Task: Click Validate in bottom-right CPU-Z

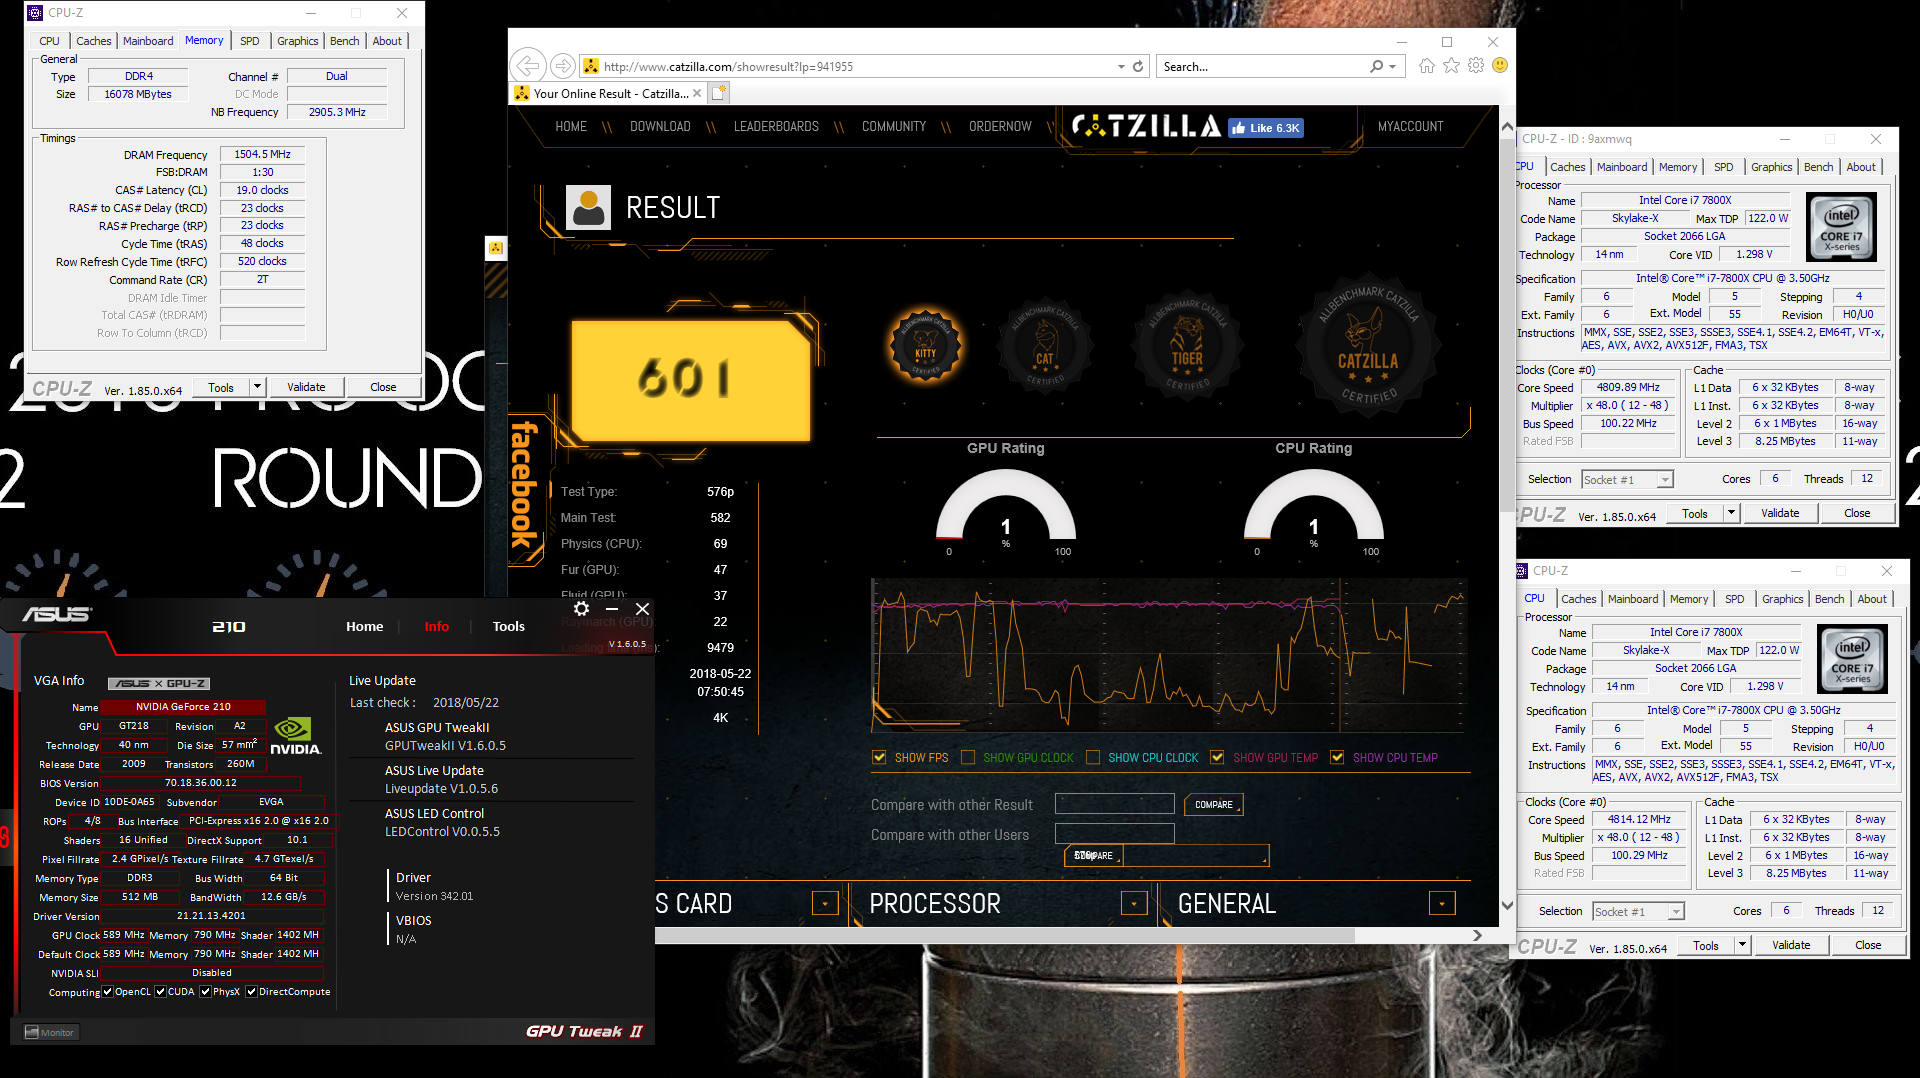Action: point(1791,945)
